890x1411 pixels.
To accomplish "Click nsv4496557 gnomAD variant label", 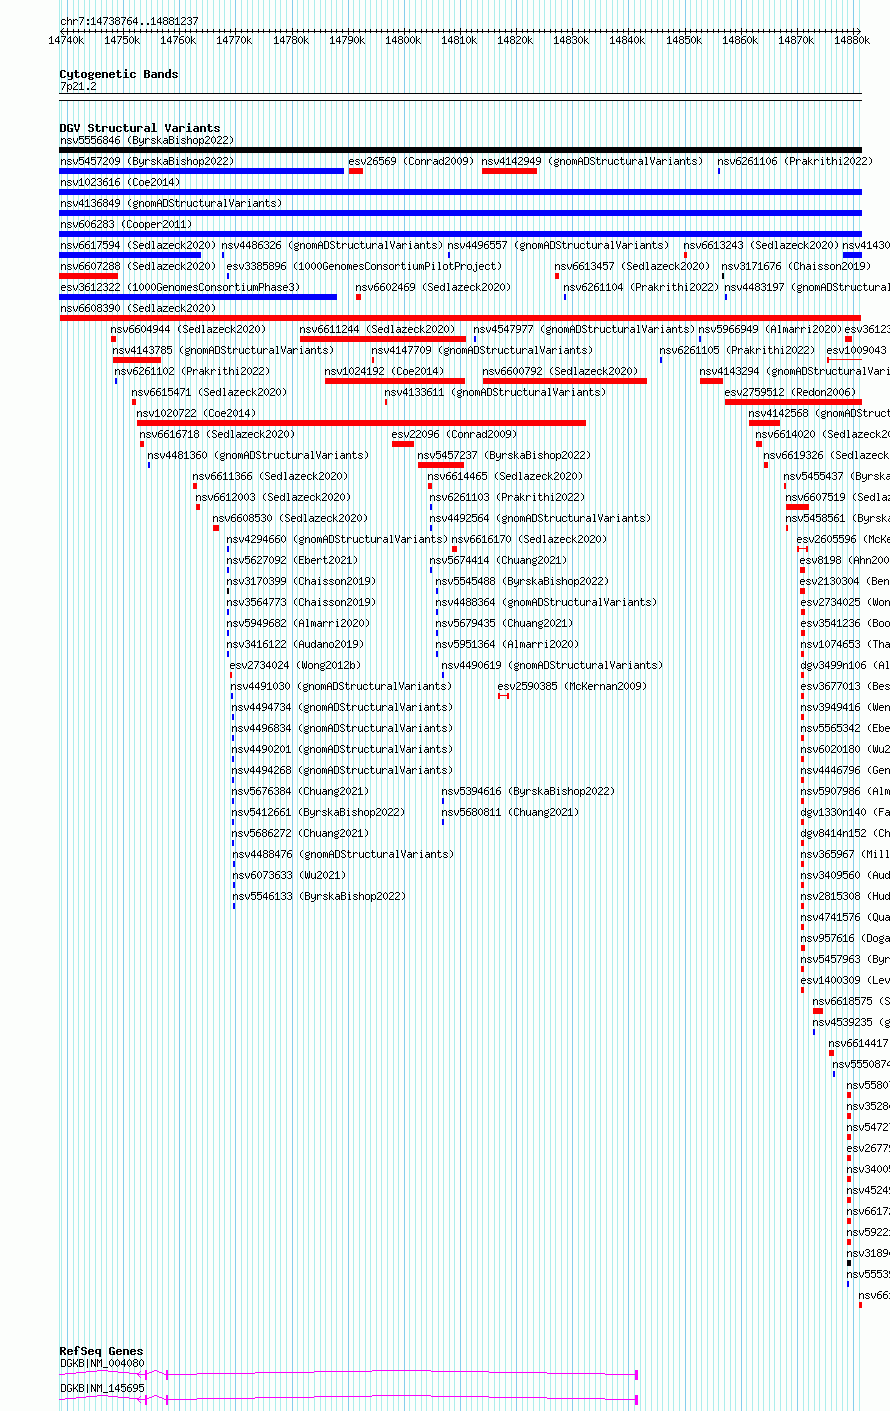I will 558,245.
